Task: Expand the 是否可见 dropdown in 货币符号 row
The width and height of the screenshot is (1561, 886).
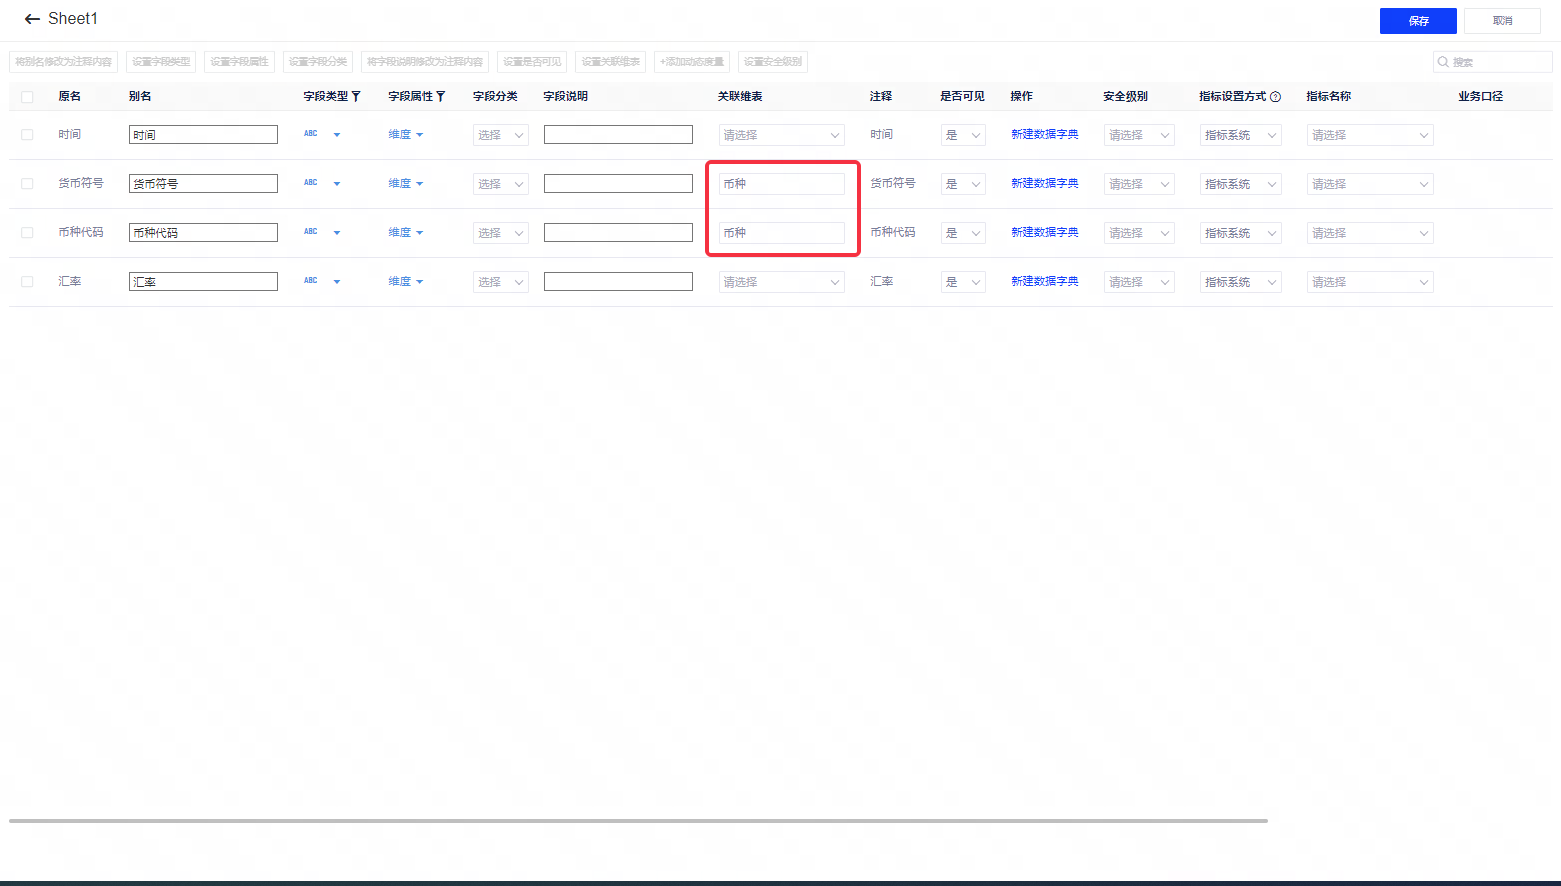Action: pyautogui.click(x=963, y=184)
